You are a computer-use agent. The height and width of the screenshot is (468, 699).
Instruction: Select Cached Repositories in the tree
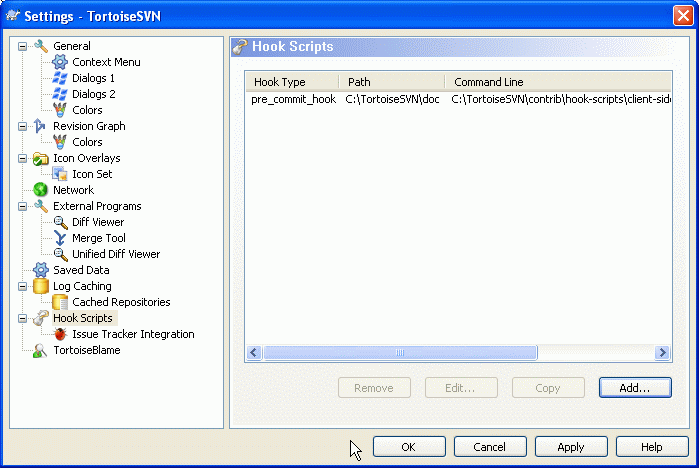[x=121, y=302]
